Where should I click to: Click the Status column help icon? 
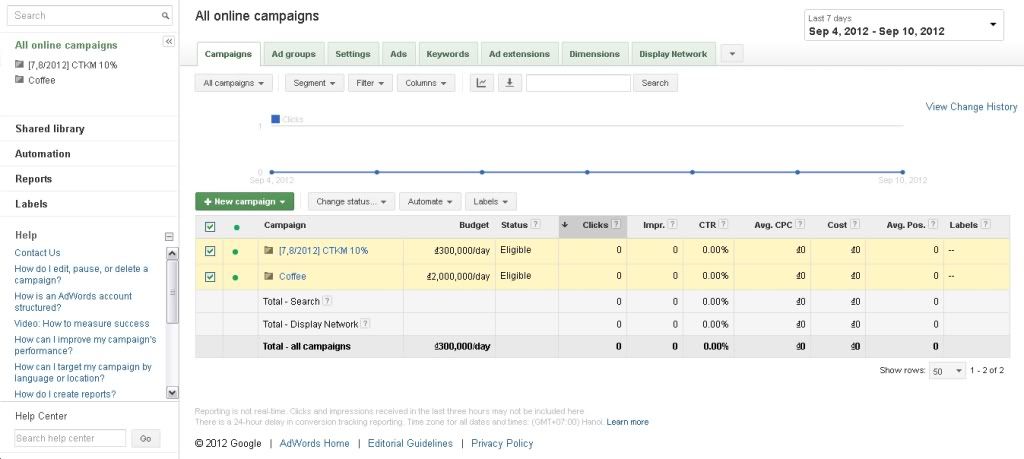pos(536,225)
